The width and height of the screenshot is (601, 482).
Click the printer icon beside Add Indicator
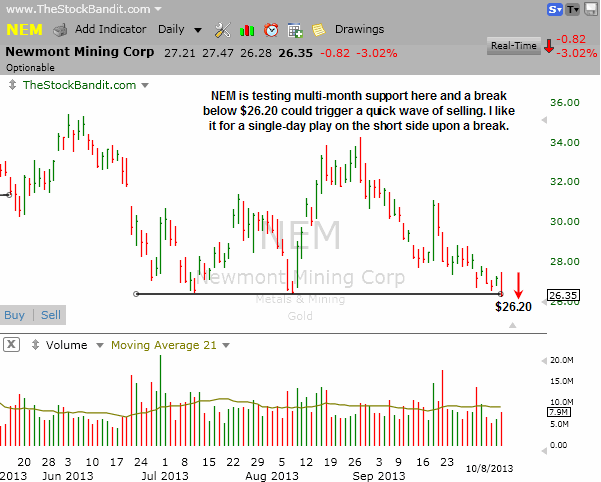60,30
